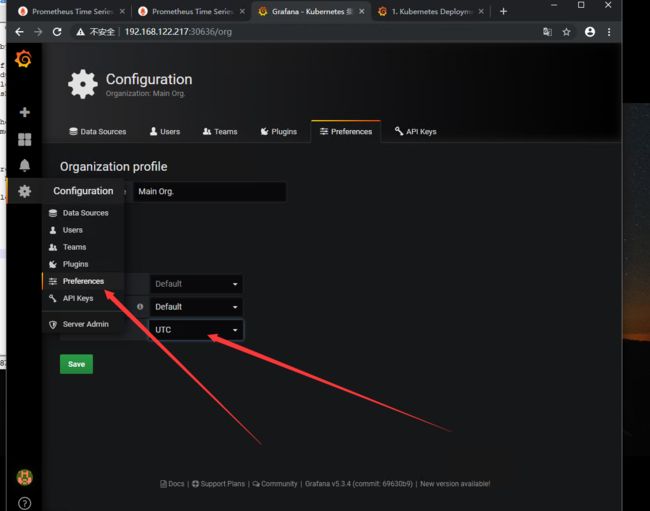Screen dimensions: 650x511
Task: Bookmark this page with the star icon
Action: click(567, 32)
